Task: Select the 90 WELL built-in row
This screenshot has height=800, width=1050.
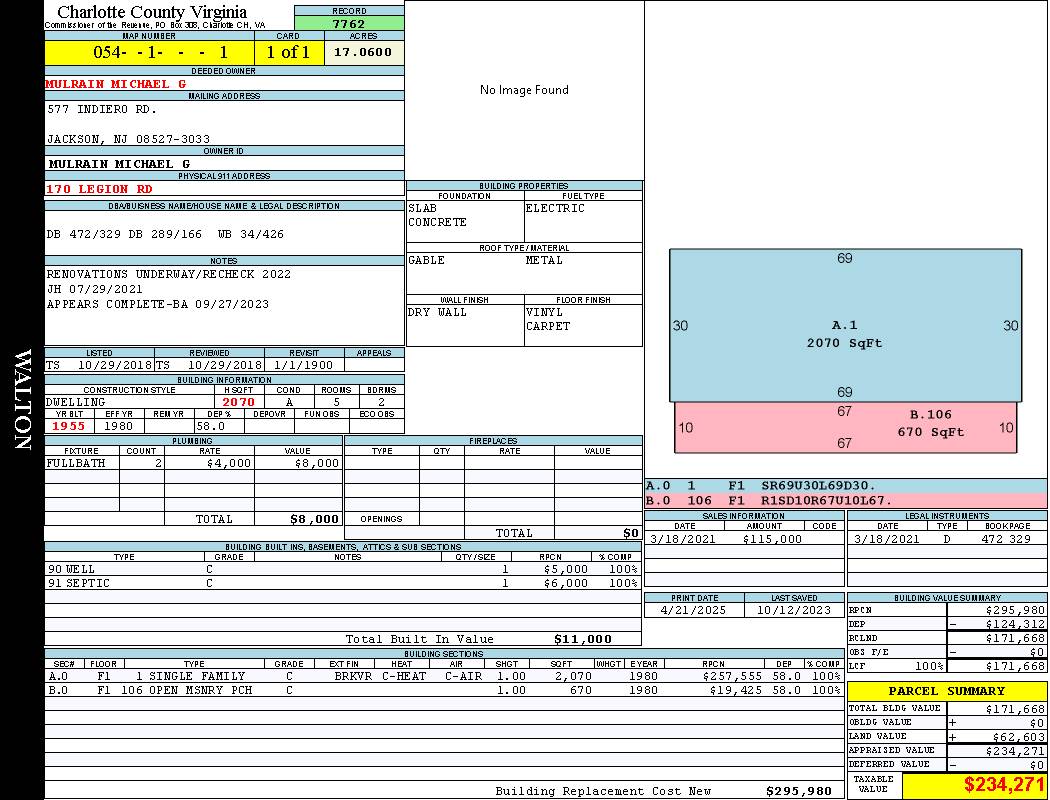Action: (343, 569)
